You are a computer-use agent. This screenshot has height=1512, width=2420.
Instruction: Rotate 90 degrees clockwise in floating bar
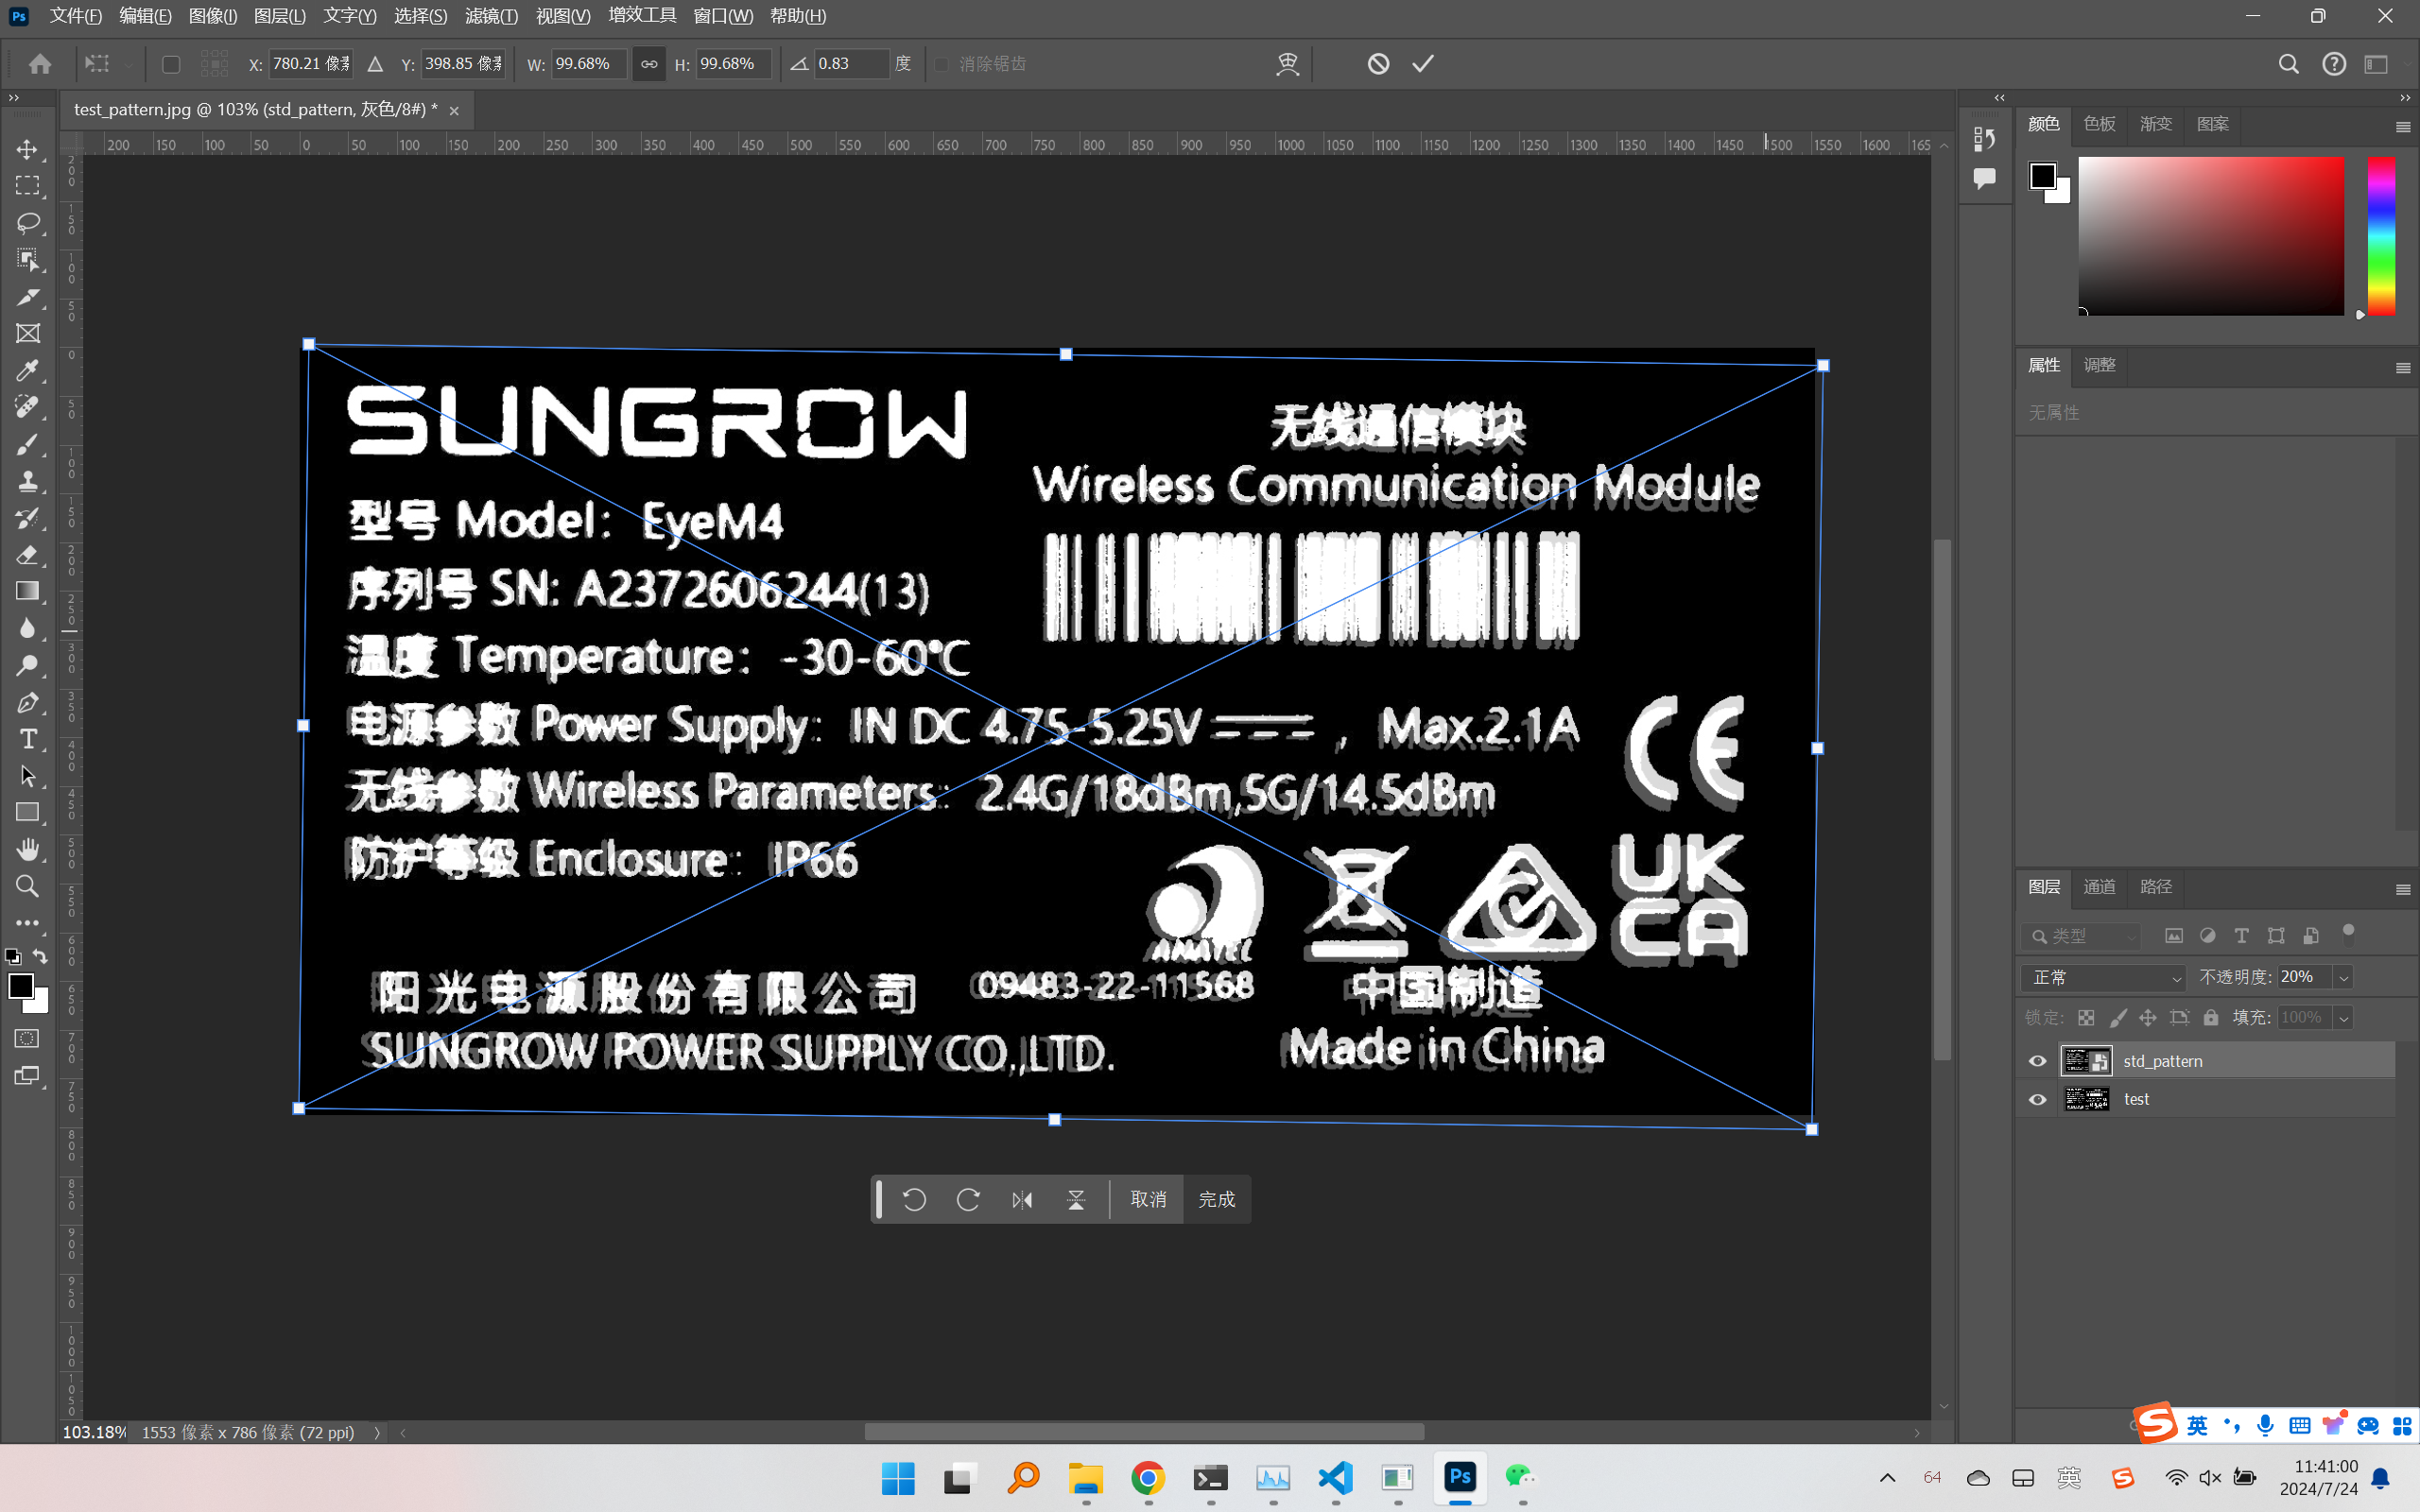click(968, 1199)
